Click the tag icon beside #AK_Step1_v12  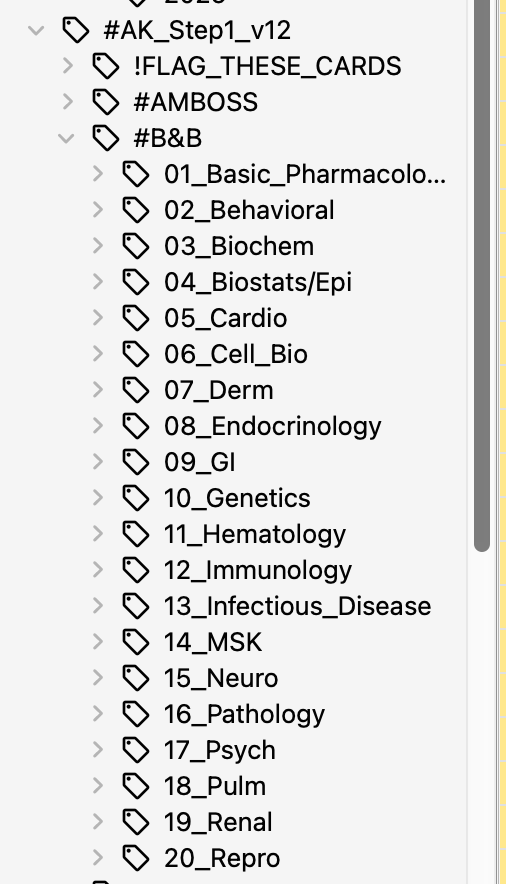click(x=76, y=30)
